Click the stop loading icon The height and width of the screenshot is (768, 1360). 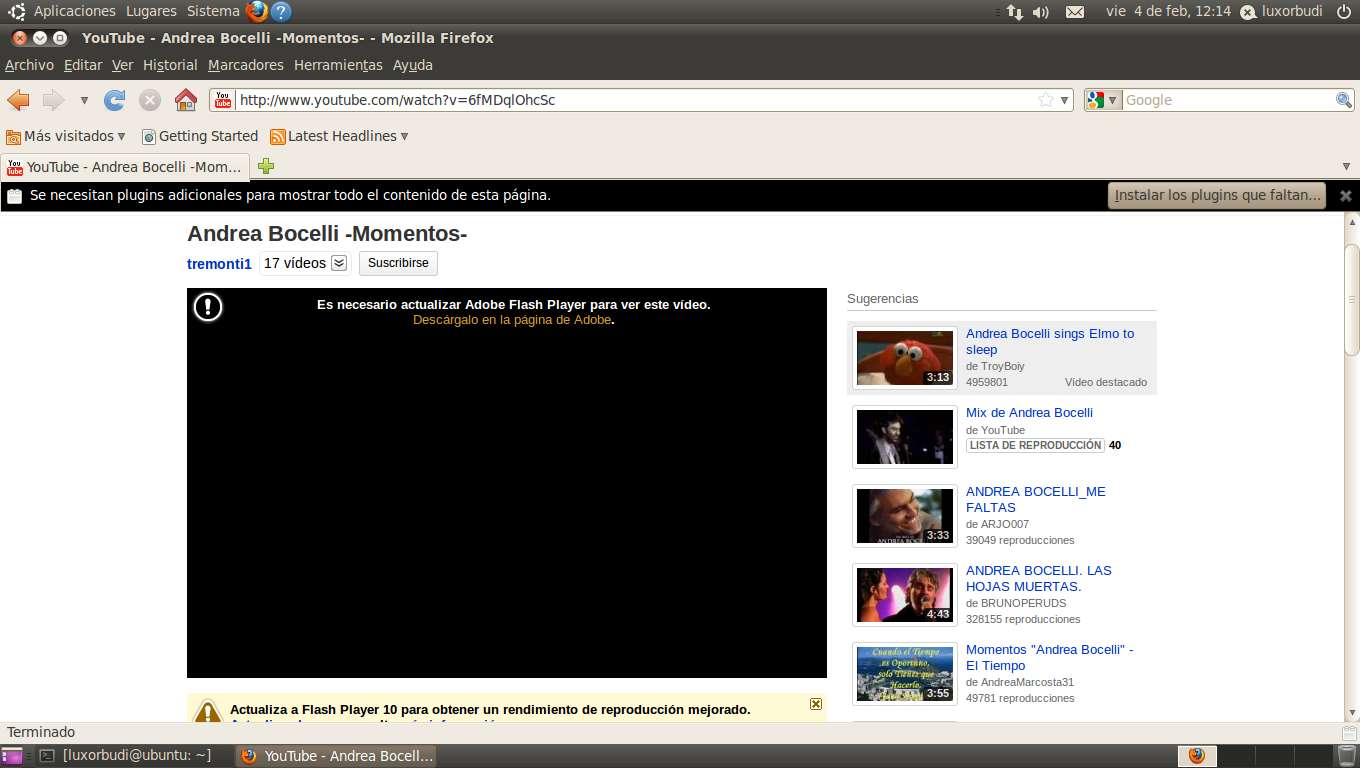[x=150, y=100]
